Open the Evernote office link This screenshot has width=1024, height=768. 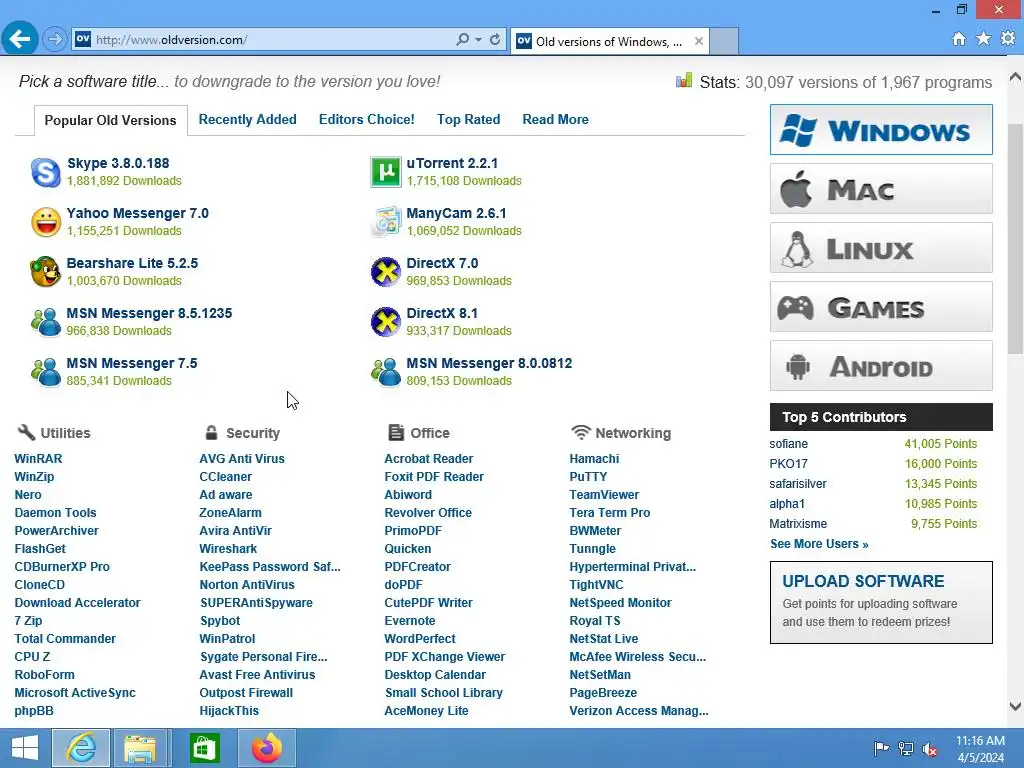(409, 620)
